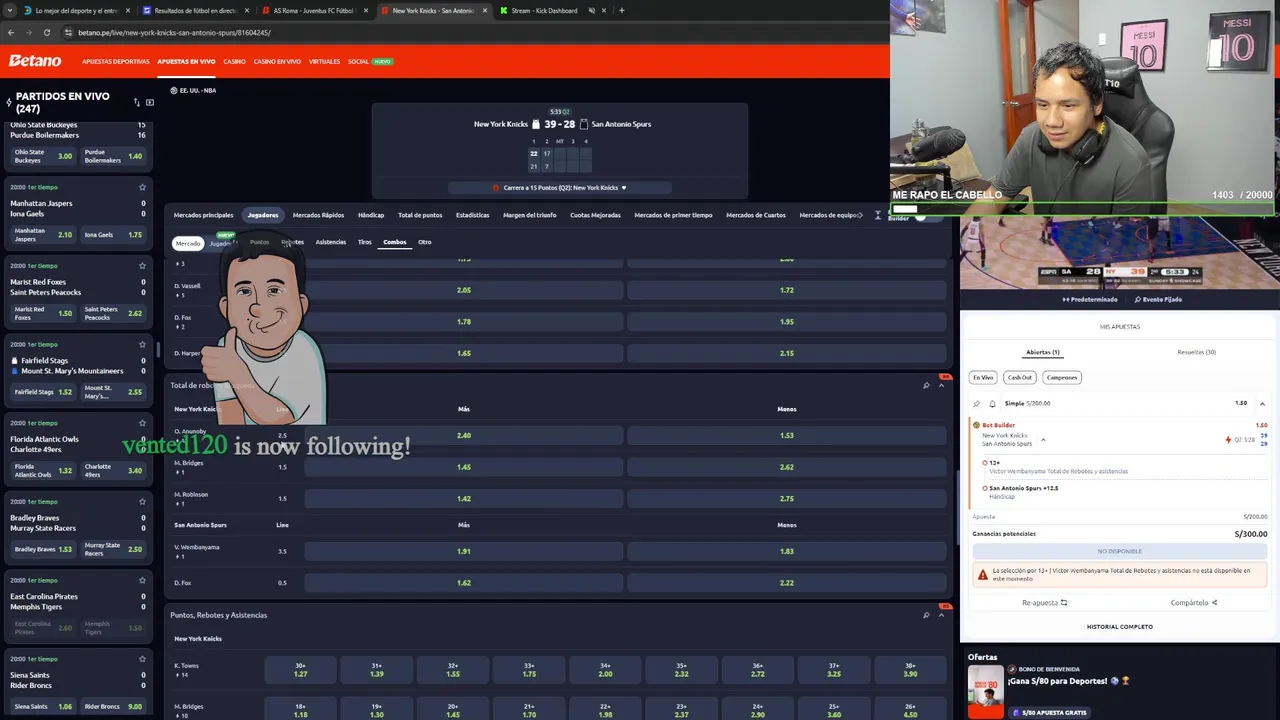
Task: Open the browser tab search dropdown
Action: coord(8,10)
